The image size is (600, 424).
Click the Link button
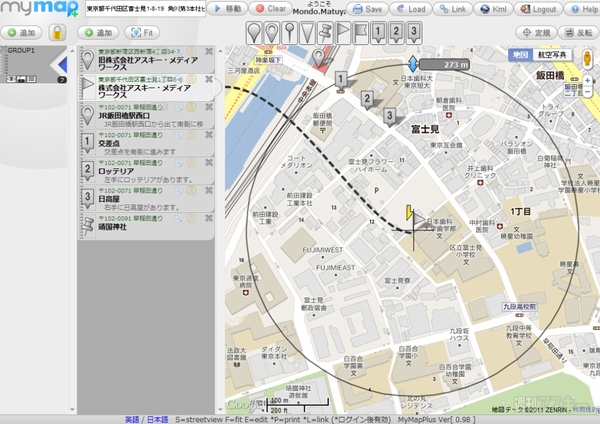pyautogui.click(x=453, y=9)
